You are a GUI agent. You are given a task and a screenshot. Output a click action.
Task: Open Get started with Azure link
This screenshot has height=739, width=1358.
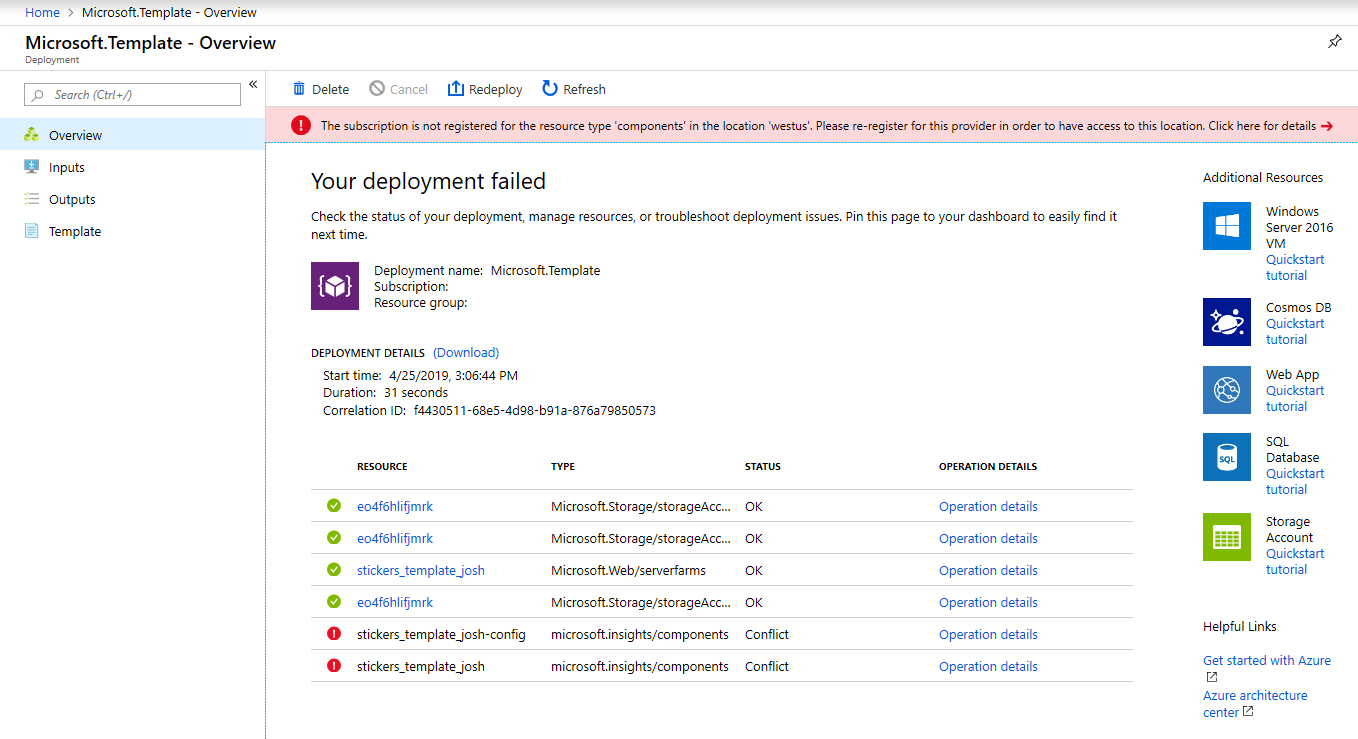[1267, 660]
